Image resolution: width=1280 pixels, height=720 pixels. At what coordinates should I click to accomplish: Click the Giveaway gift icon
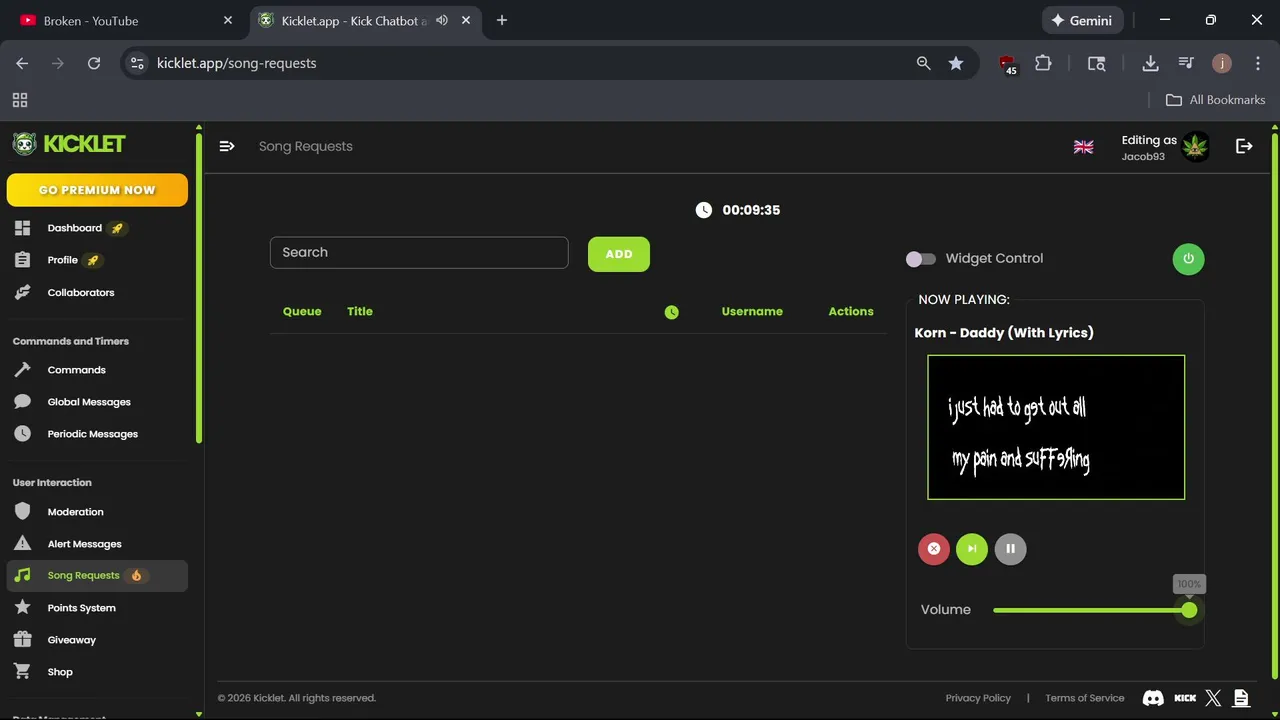point(22,640)
